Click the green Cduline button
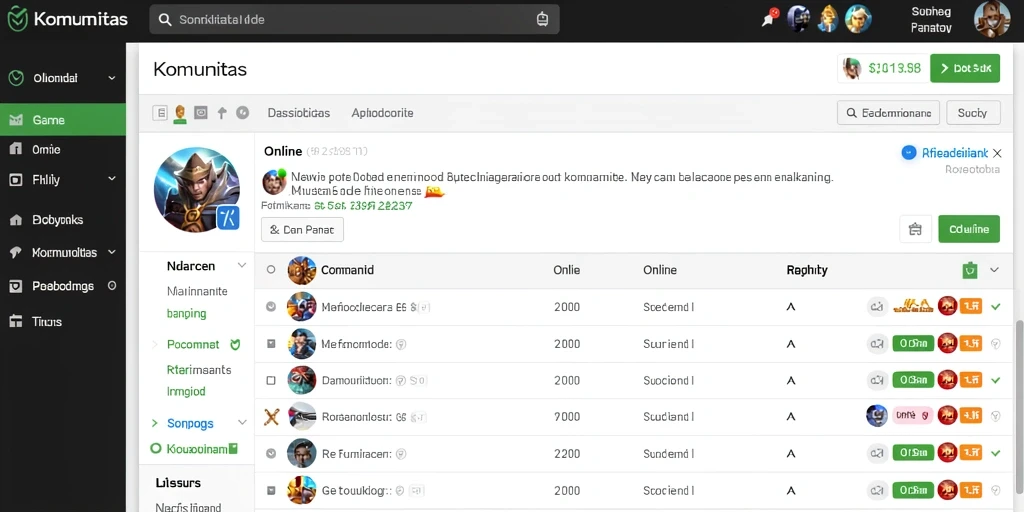This screenshot has height=512, width=1024. point(969,229)
